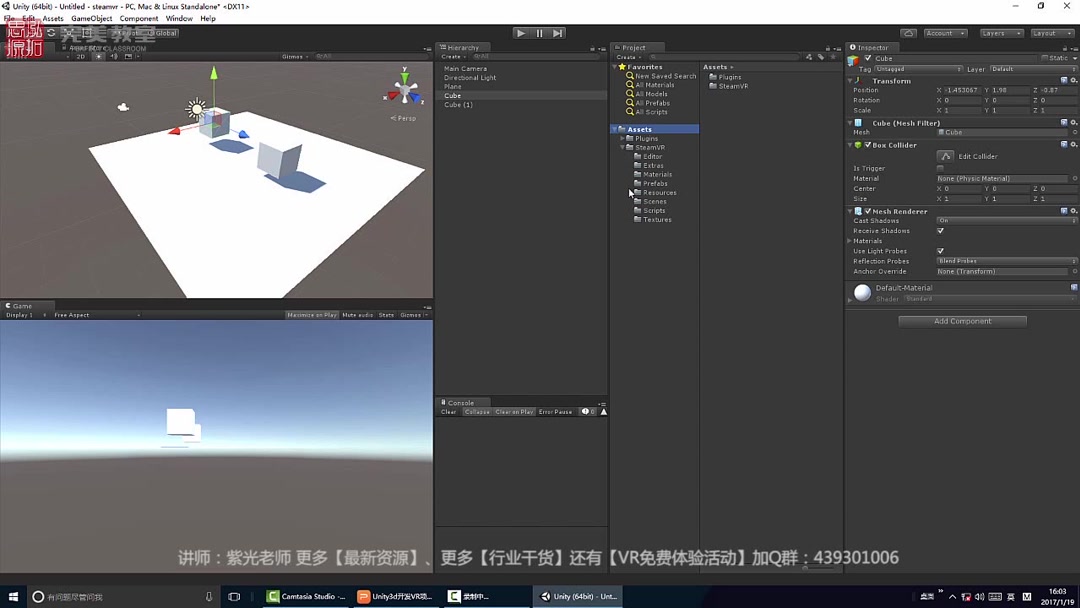
Task: Expand the Plugins folder in Project tree
Action: pos(621,138)
